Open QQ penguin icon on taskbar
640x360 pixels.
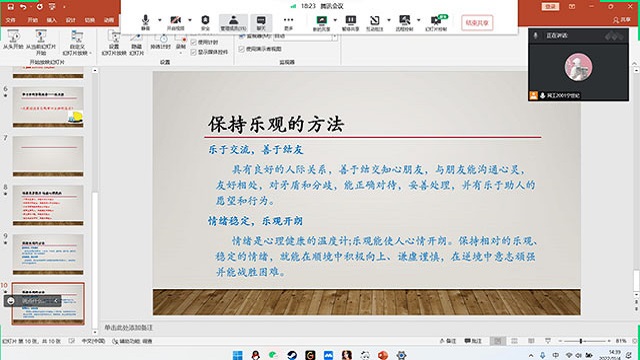click(256, 355)
